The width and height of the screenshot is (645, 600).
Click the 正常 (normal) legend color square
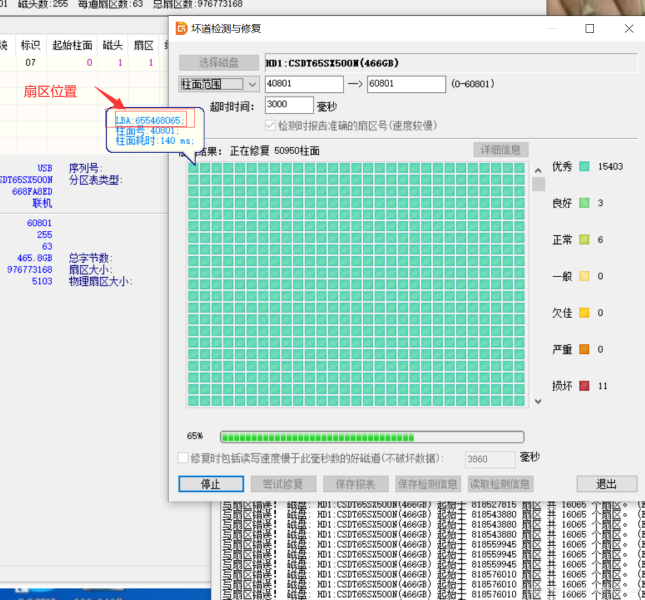[584, 240]
